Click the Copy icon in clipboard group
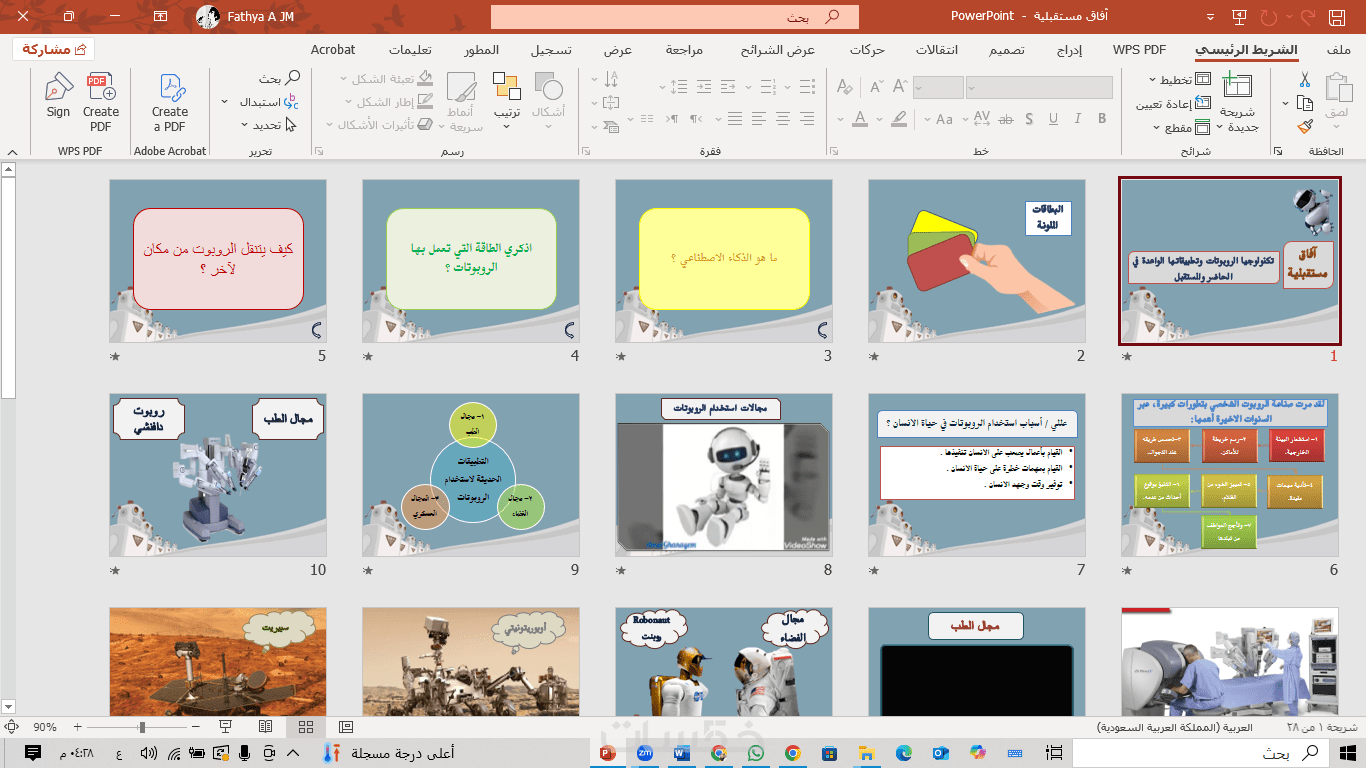 click(1305, 104)
